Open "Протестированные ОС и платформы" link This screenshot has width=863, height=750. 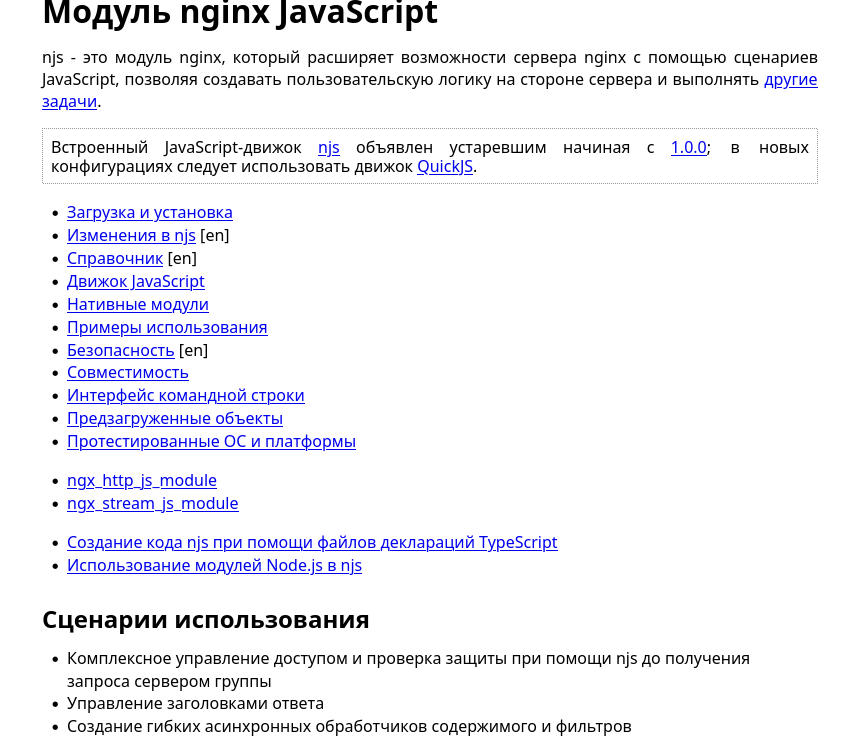pyautogui.click(x=211, y=442)
